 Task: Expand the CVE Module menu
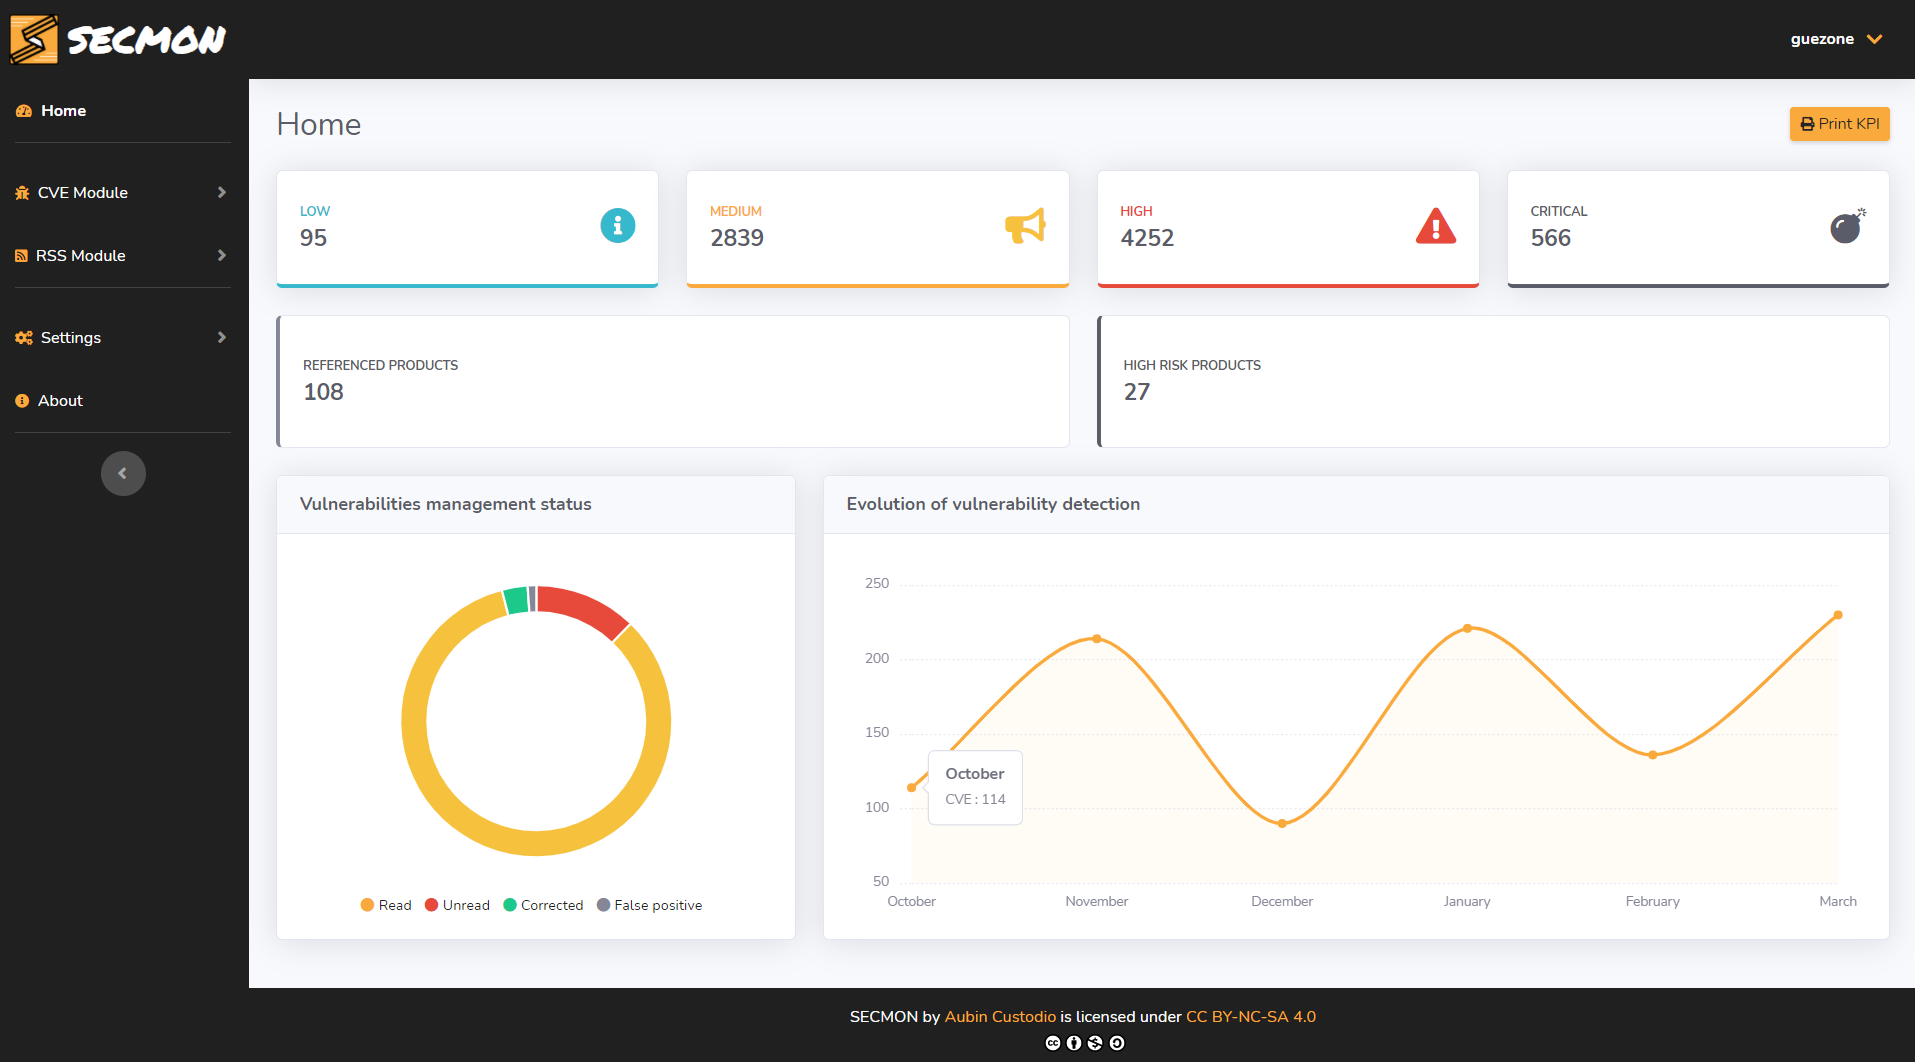(x=83, y=192)
